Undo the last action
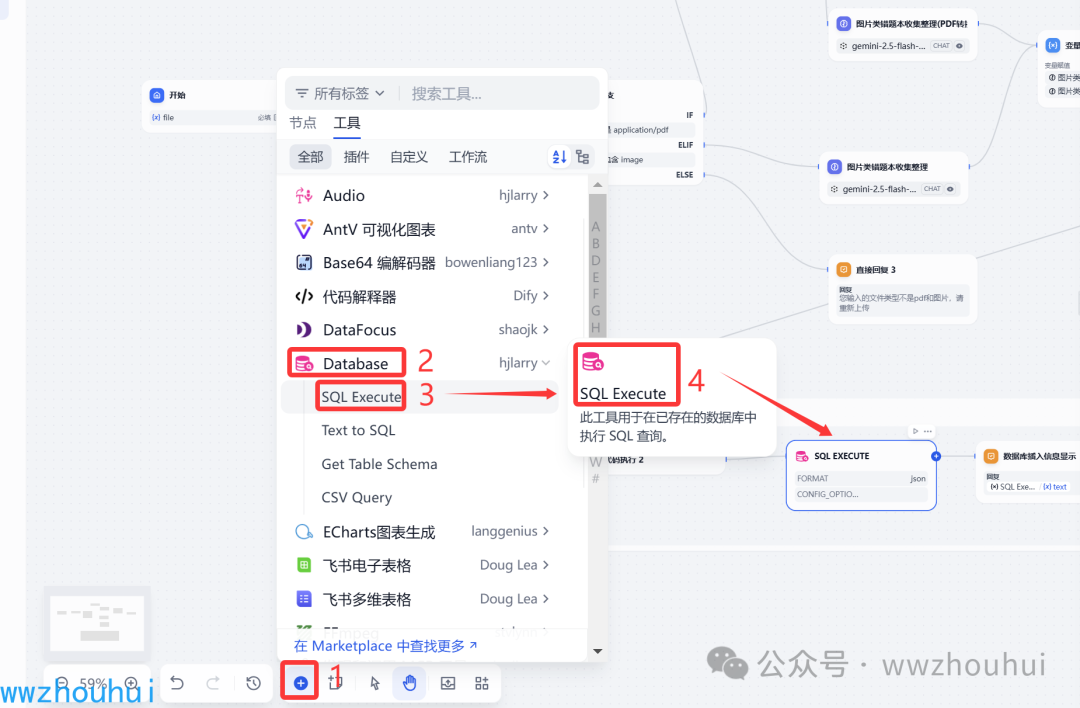1080x708 pixels. tap(177, 683)
